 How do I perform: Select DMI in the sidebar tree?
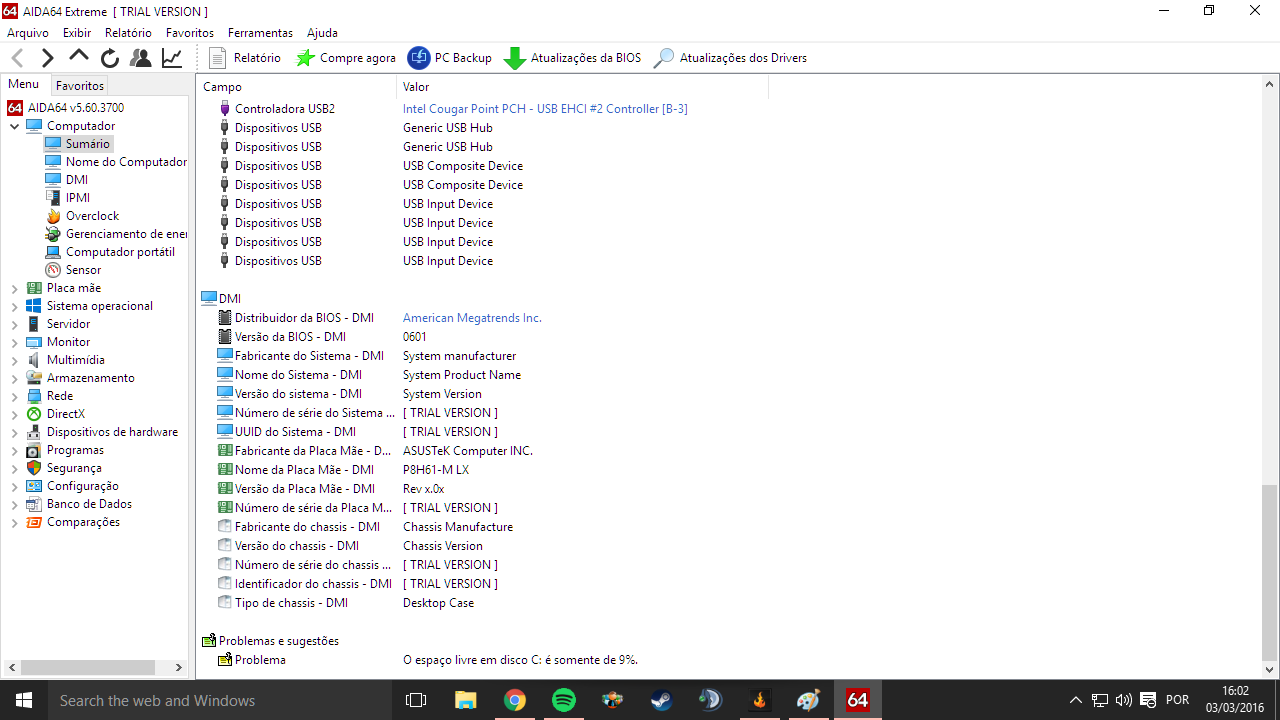point(67,180)
